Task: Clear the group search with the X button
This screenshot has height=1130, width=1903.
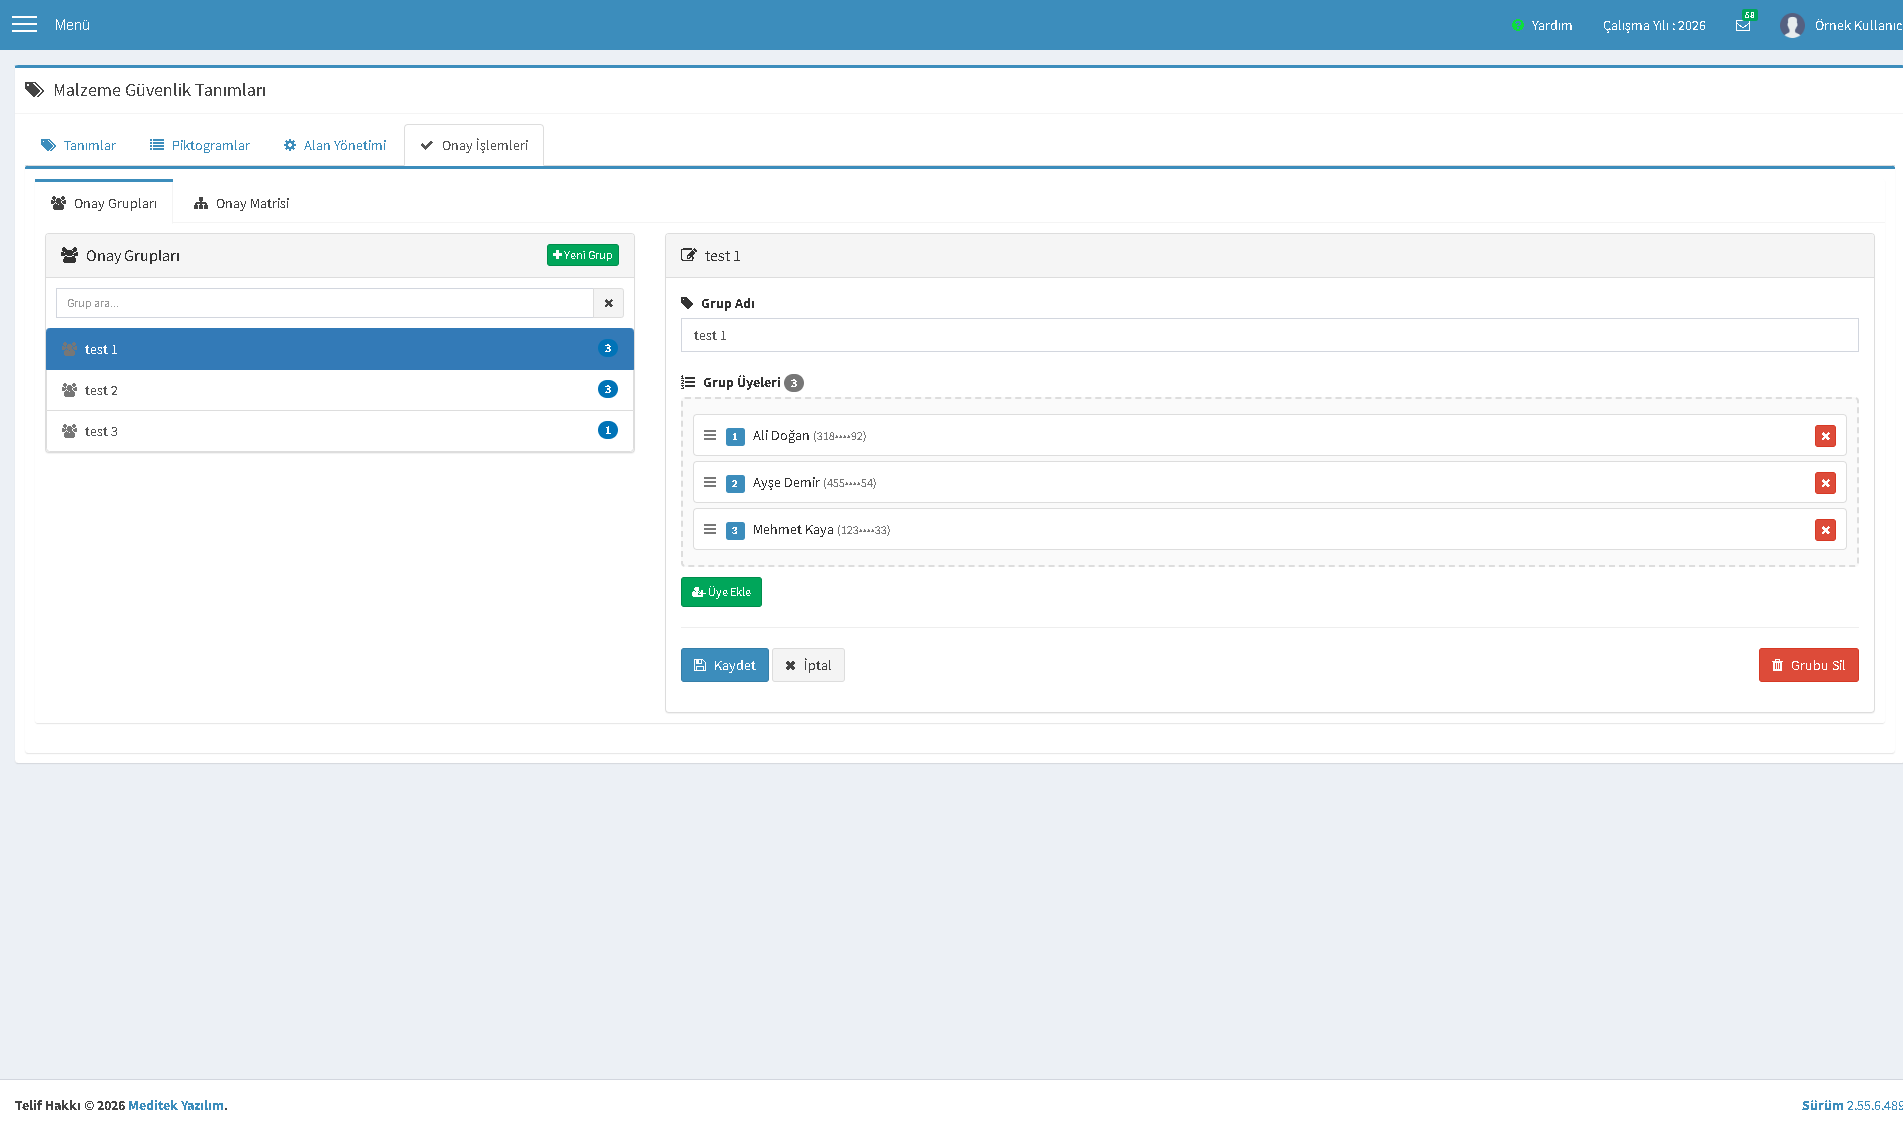Action: (608, 303)
